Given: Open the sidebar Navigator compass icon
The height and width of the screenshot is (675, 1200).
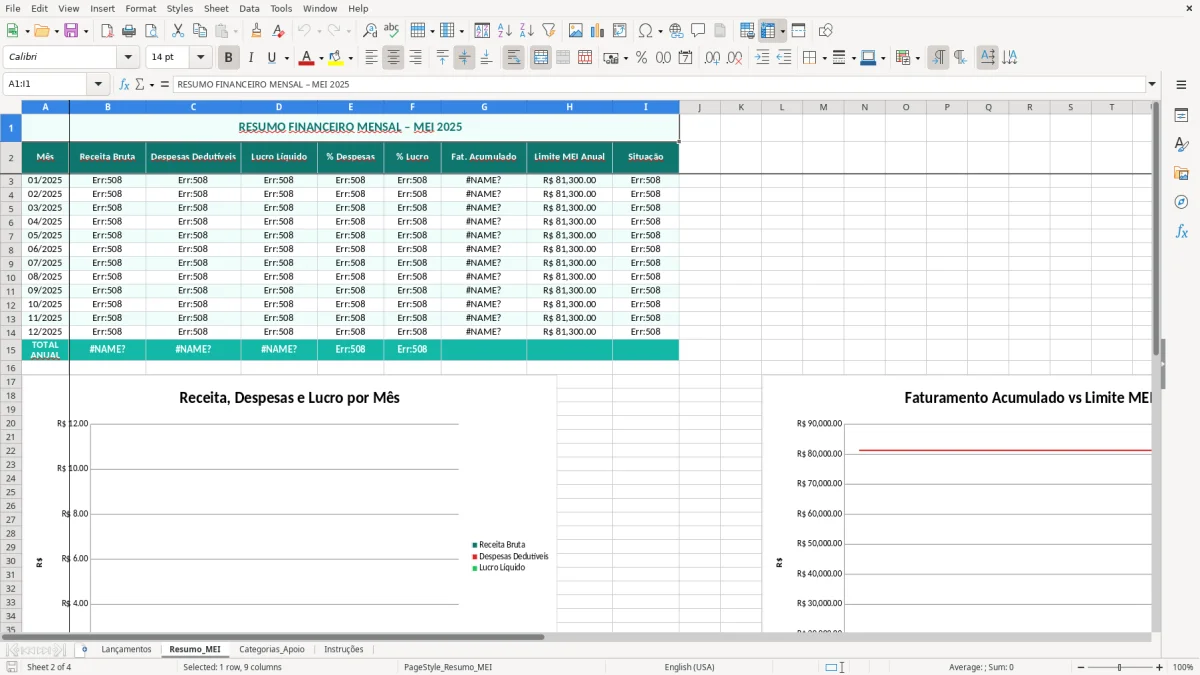Looking at the screenshot, I should [1181, 202].
